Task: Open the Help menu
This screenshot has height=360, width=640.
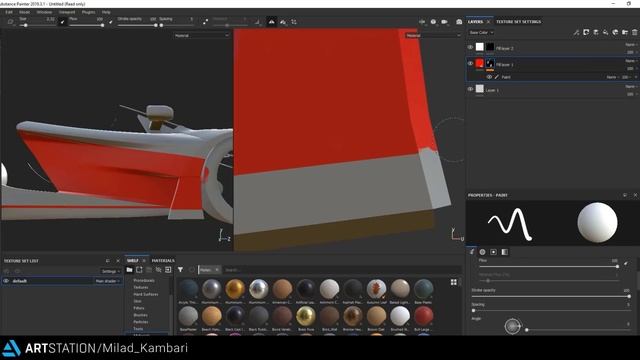Action: 106,12
